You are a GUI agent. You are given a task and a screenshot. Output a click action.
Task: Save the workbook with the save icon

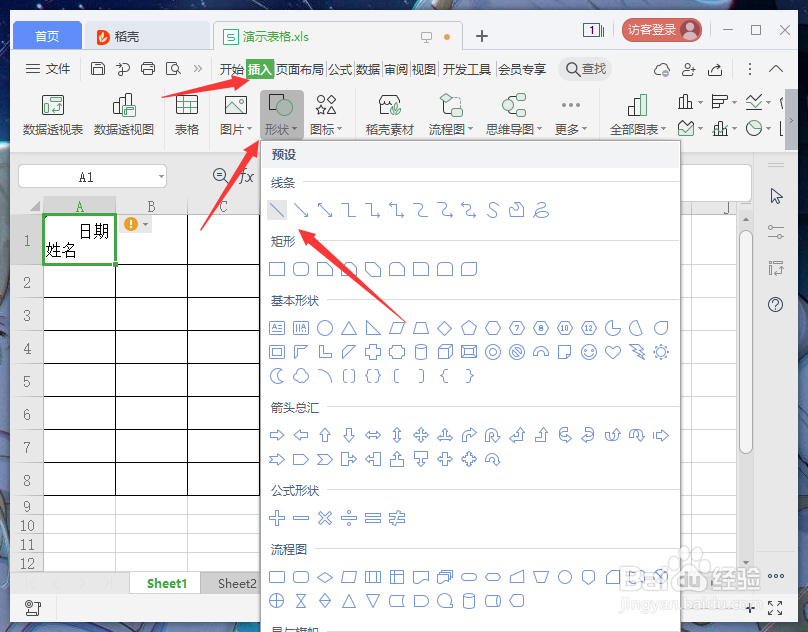(x=97, y=69)
